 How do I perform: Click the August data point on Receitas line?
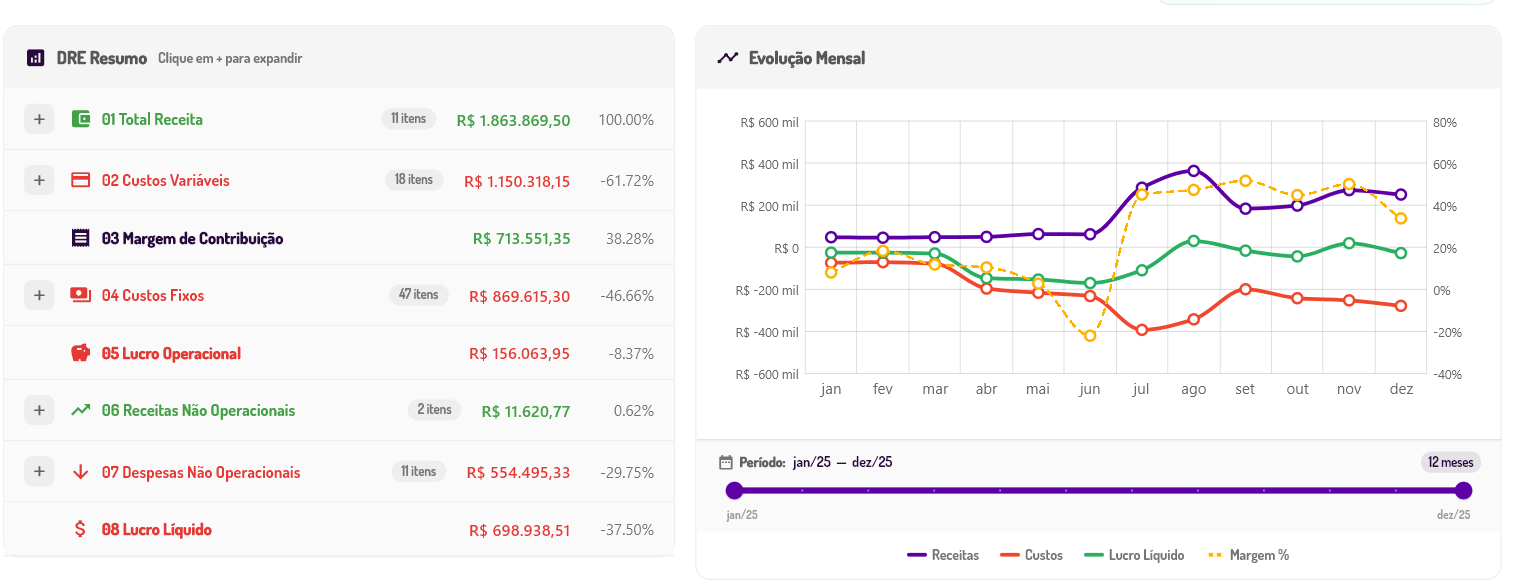pyautogui.click(x=1193, y=171)
